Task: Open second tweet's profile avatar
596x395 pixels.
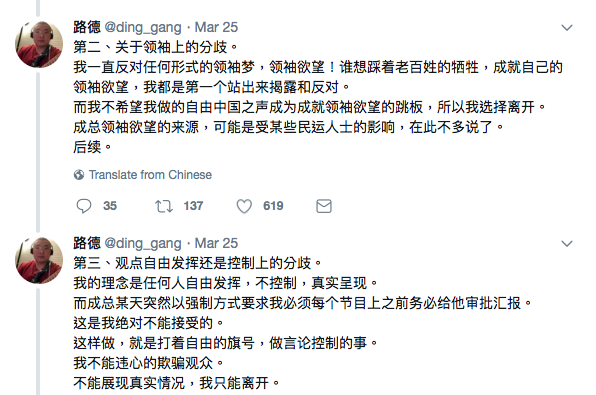Action: (x=39, y=260)
